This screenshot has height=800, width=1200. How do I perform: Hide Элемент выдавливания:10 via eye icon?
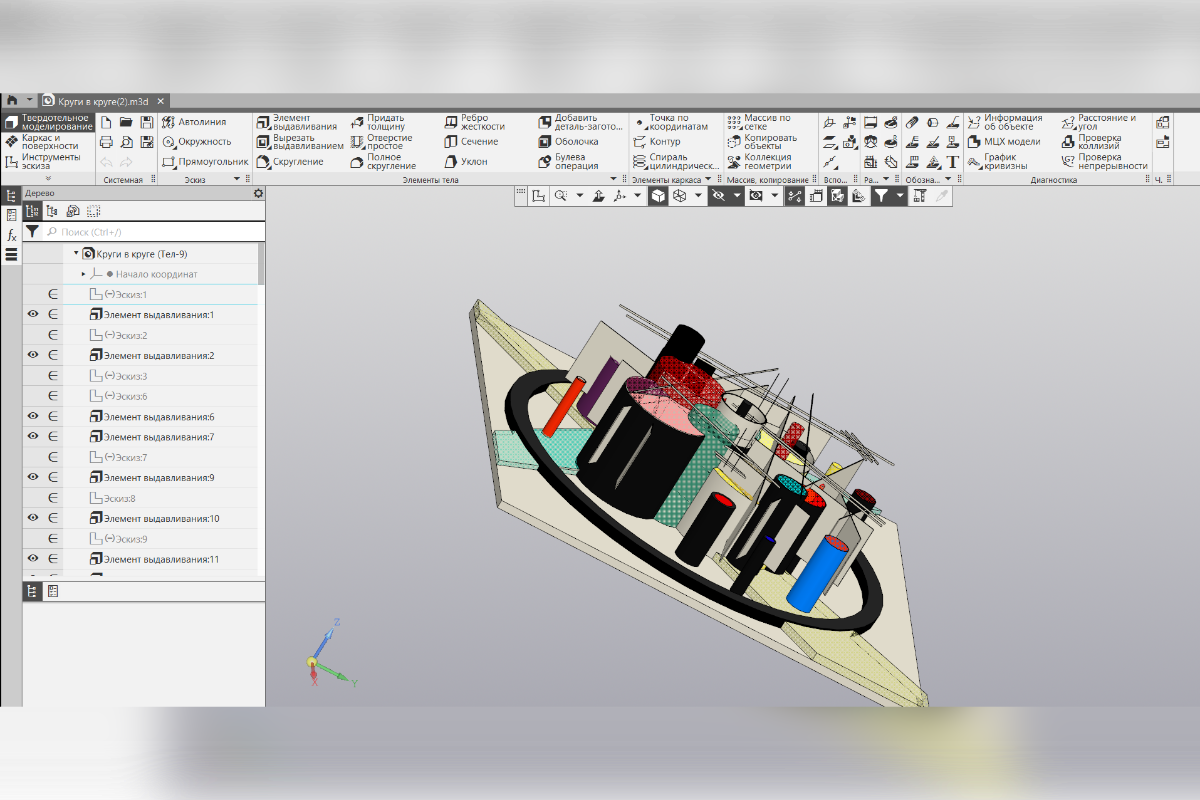(33, 518)
